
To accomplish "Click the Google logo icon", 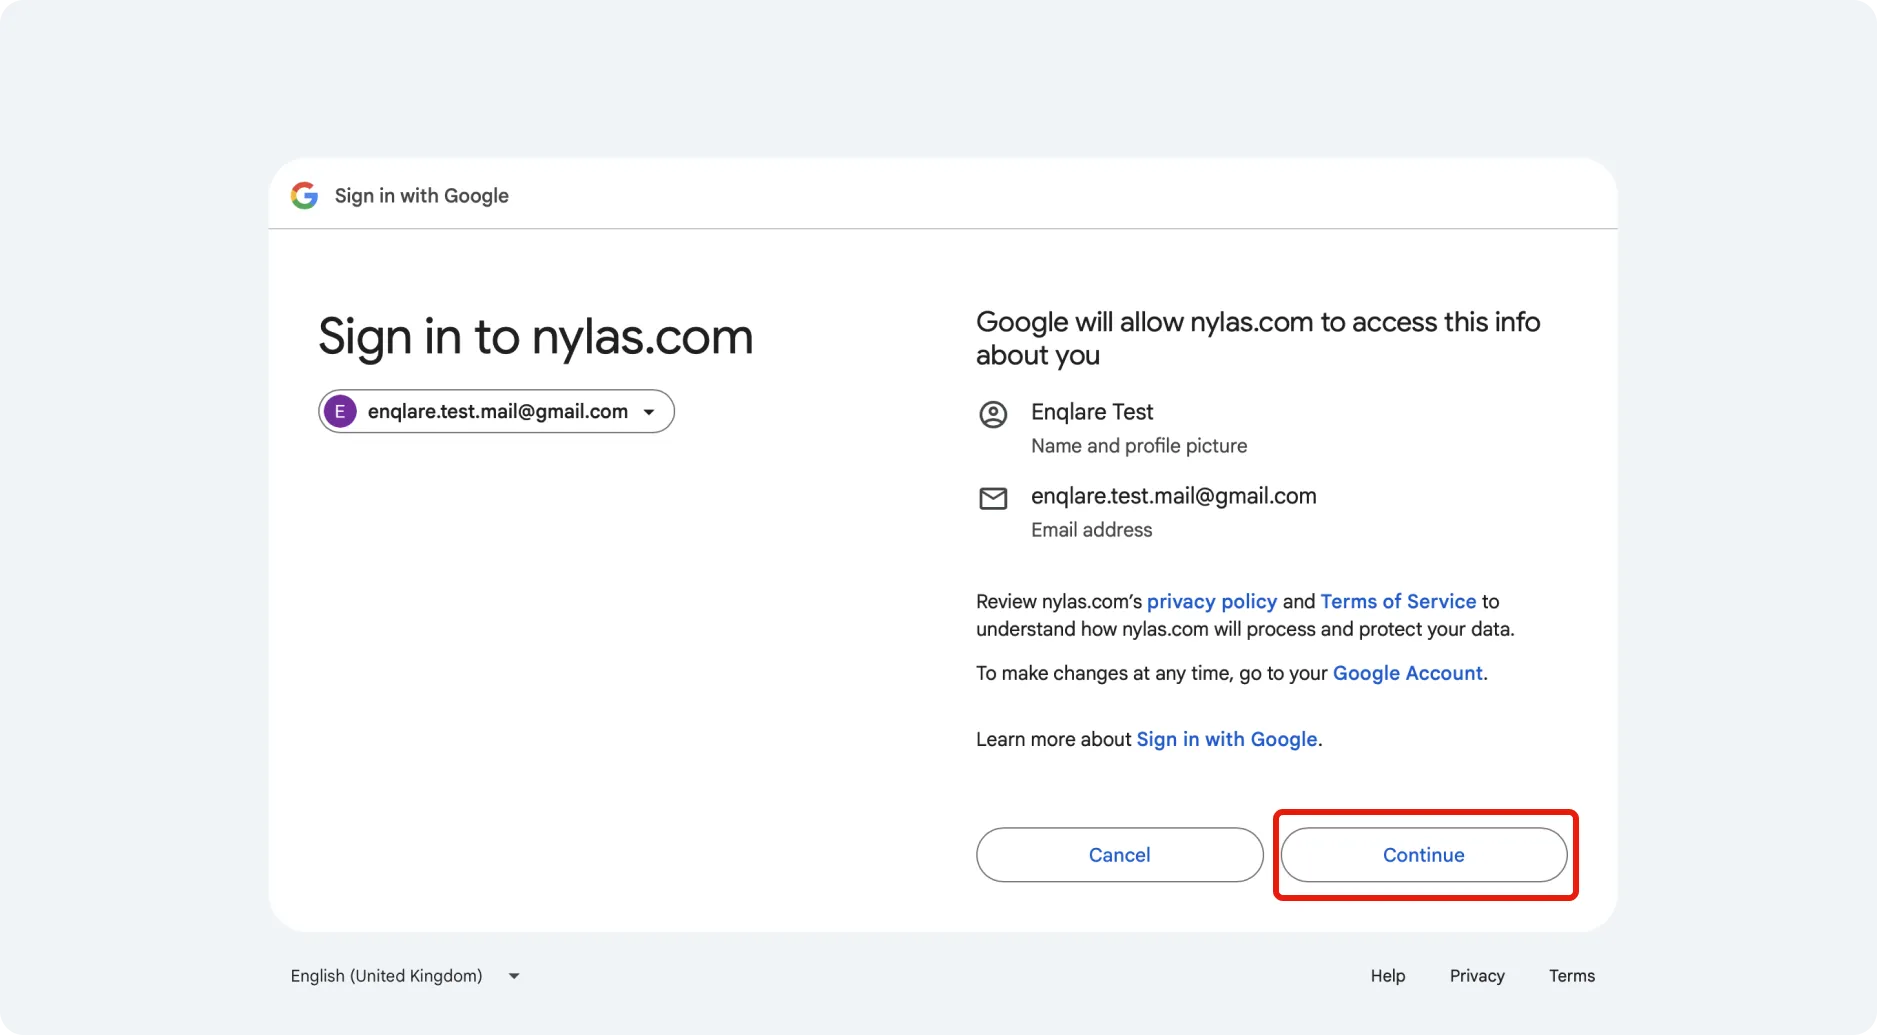I will click(x=304, y=195).
